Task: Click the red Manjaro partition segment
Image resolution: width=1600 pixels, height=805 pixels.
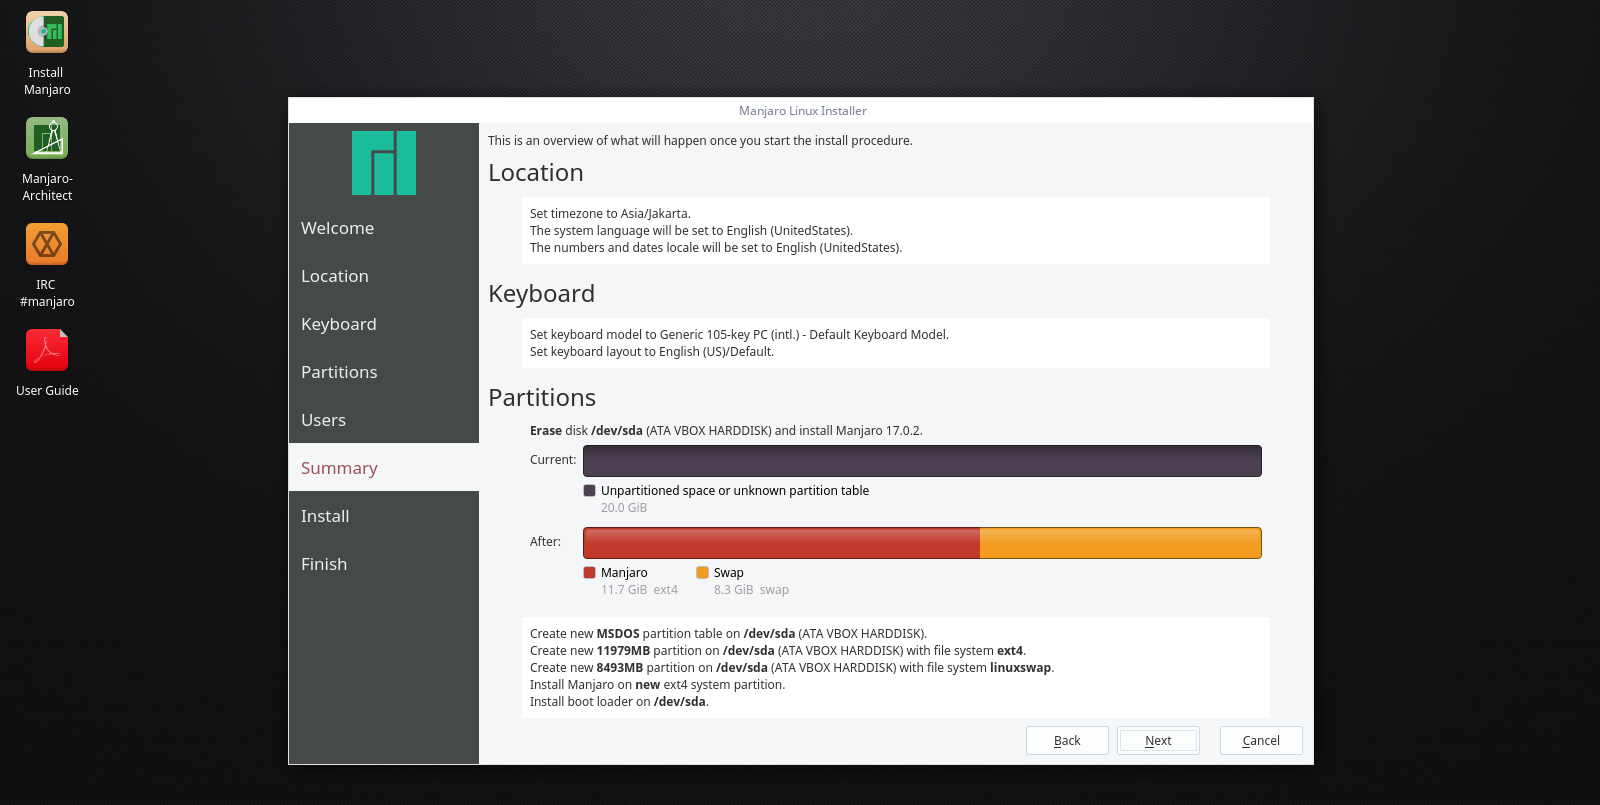Action: 781,543
